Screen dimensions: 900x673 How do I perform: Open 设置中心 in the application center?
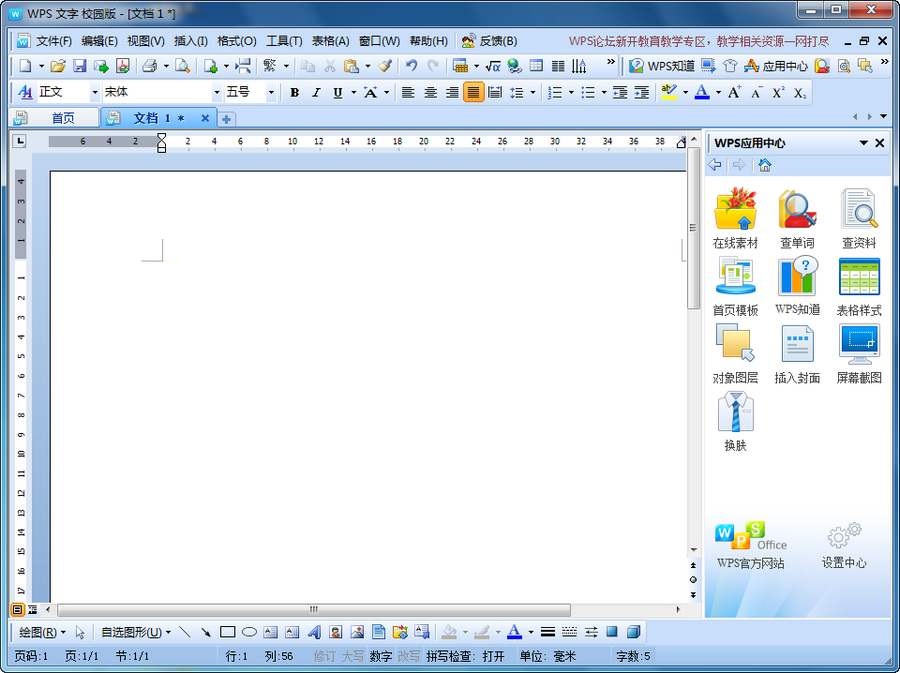[x=845, y=545]
